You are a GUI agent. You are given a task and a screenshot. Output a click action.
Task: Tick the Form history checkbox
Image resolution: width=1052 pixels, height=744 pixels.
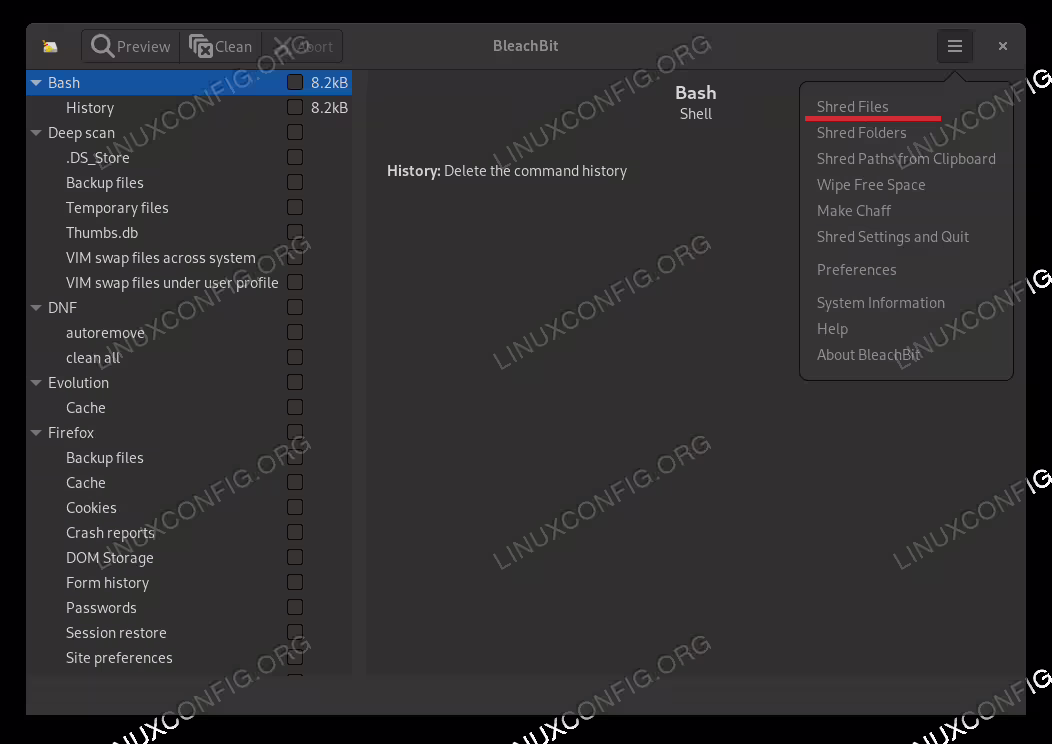pos(295,582)
